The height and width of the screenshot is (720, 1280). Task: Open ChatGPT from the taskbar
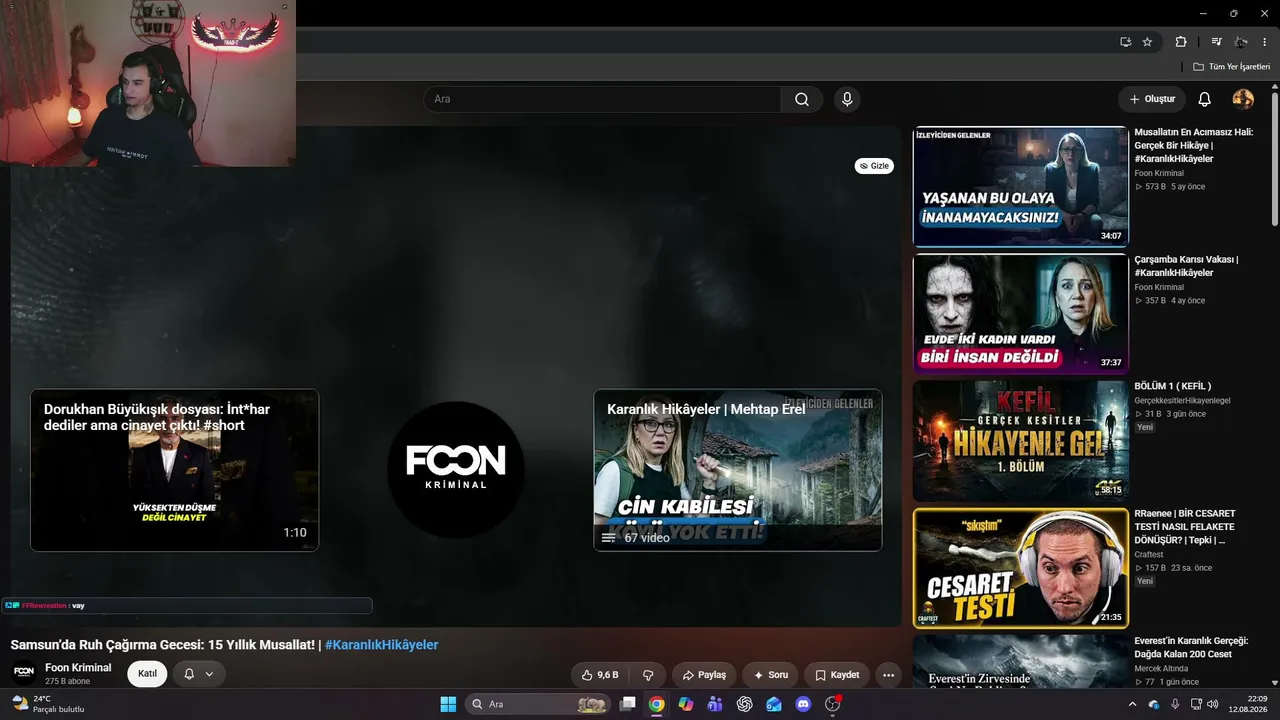(x=744, y=704)
